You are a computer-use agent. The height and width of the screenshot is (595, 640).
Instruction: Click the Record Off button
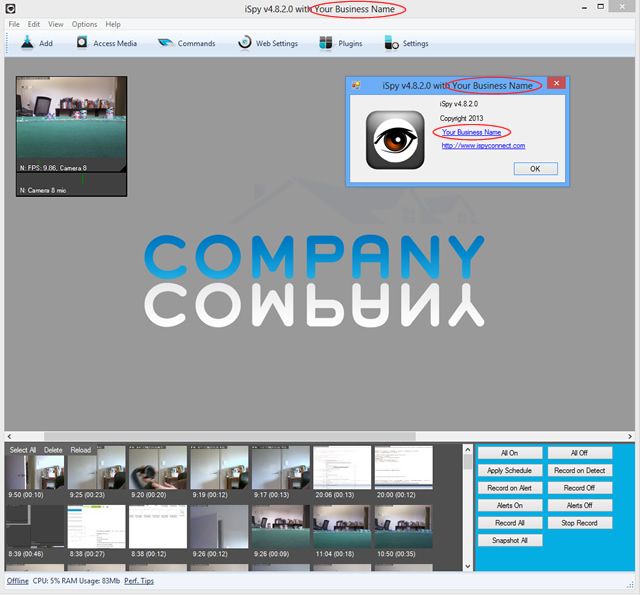pos(580,488)
